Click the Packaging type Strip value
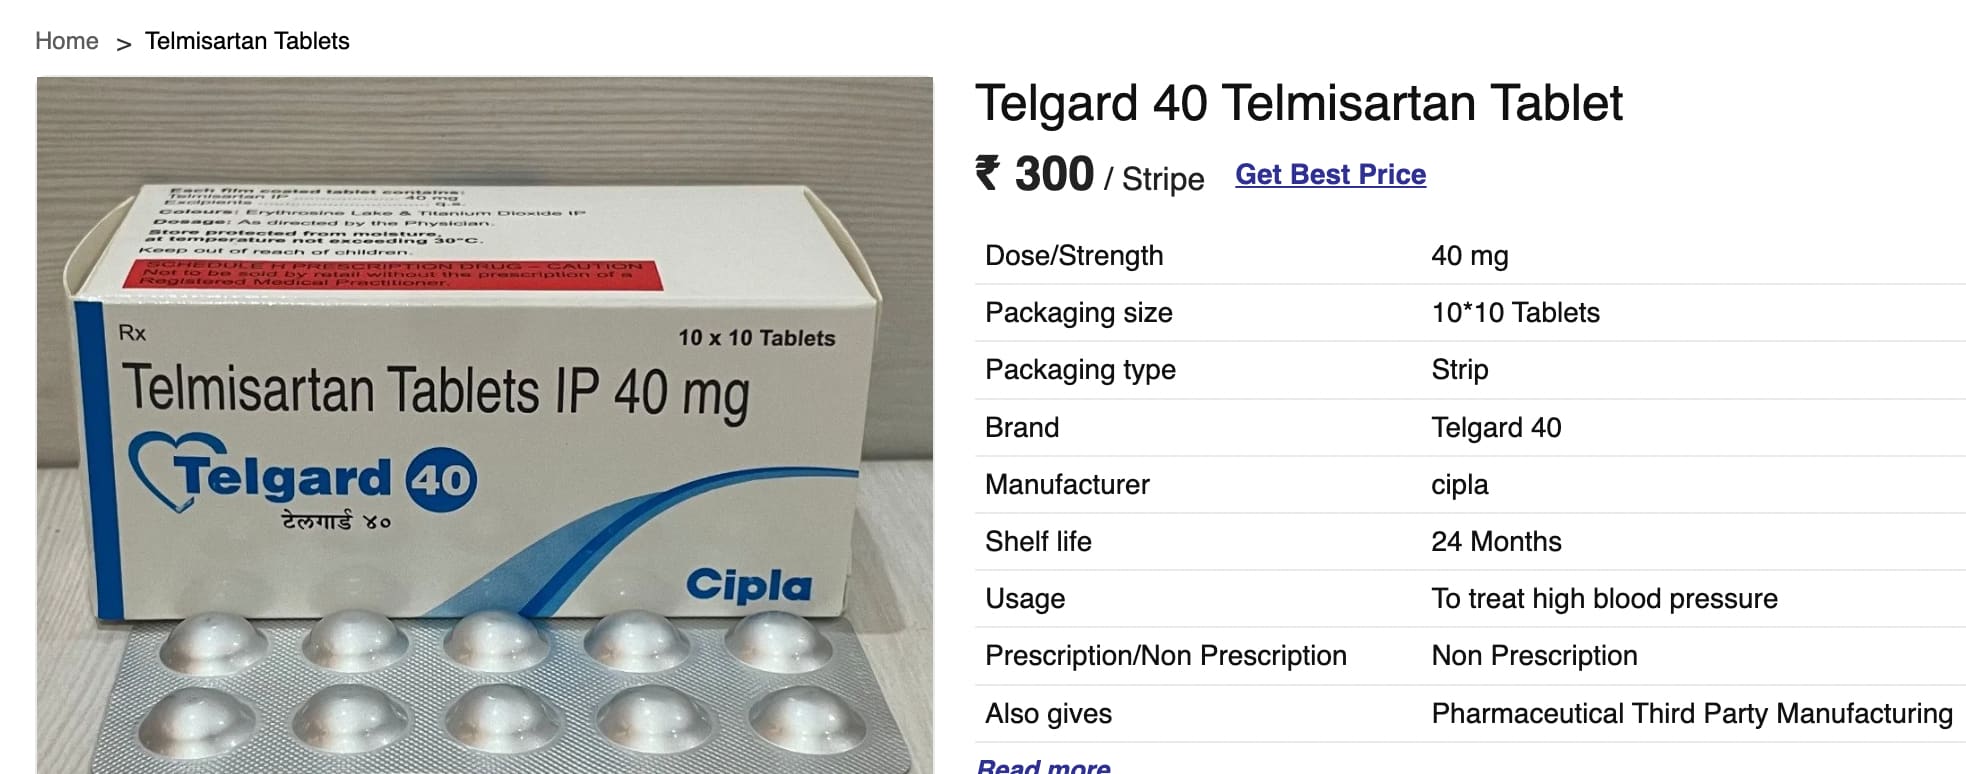Screen dimensions: 1966x774 tap(1459, 370)
